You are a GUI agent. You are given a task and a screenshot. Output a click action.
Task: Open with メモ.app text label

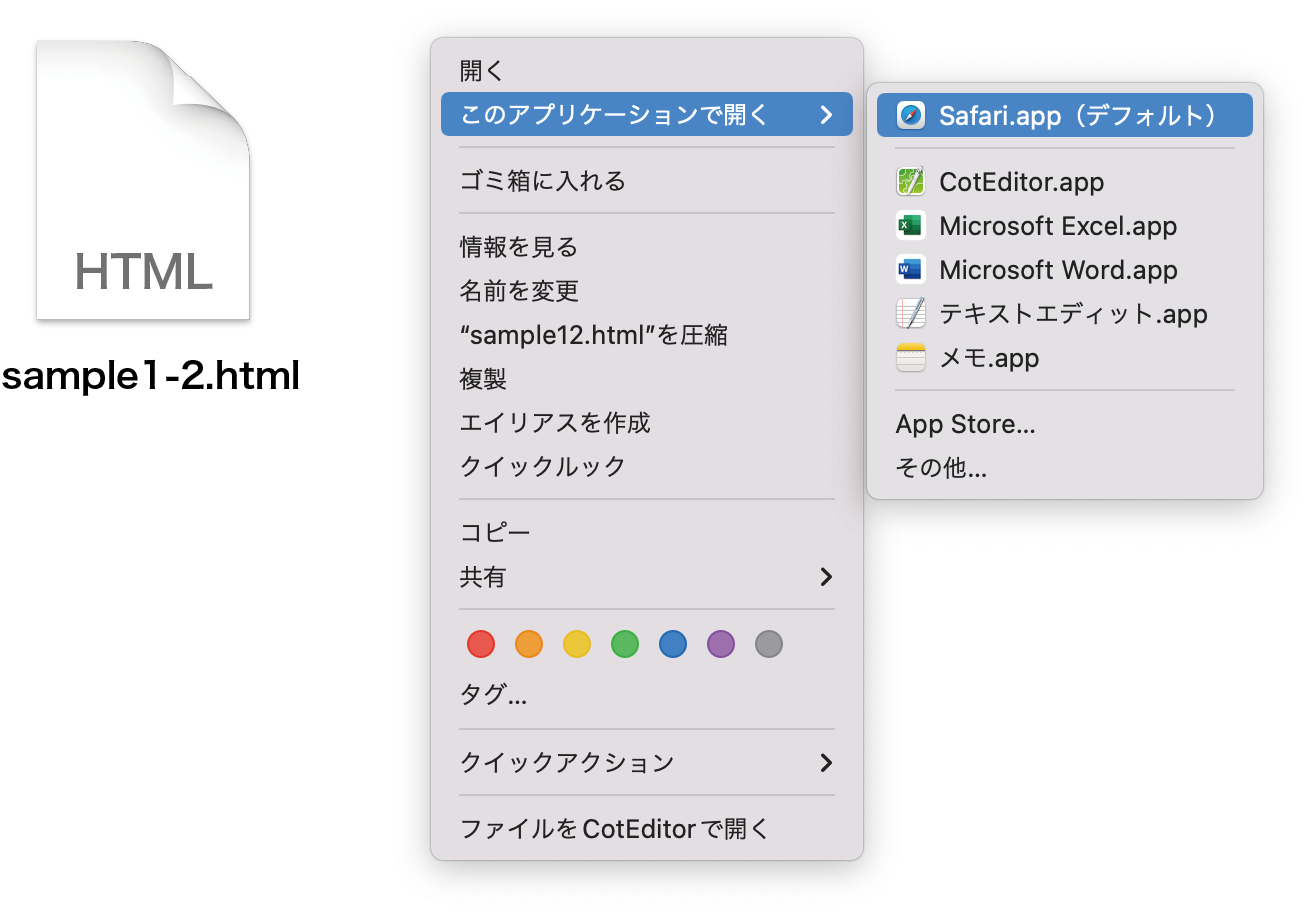pyautogui.click(x=989, y=358)
